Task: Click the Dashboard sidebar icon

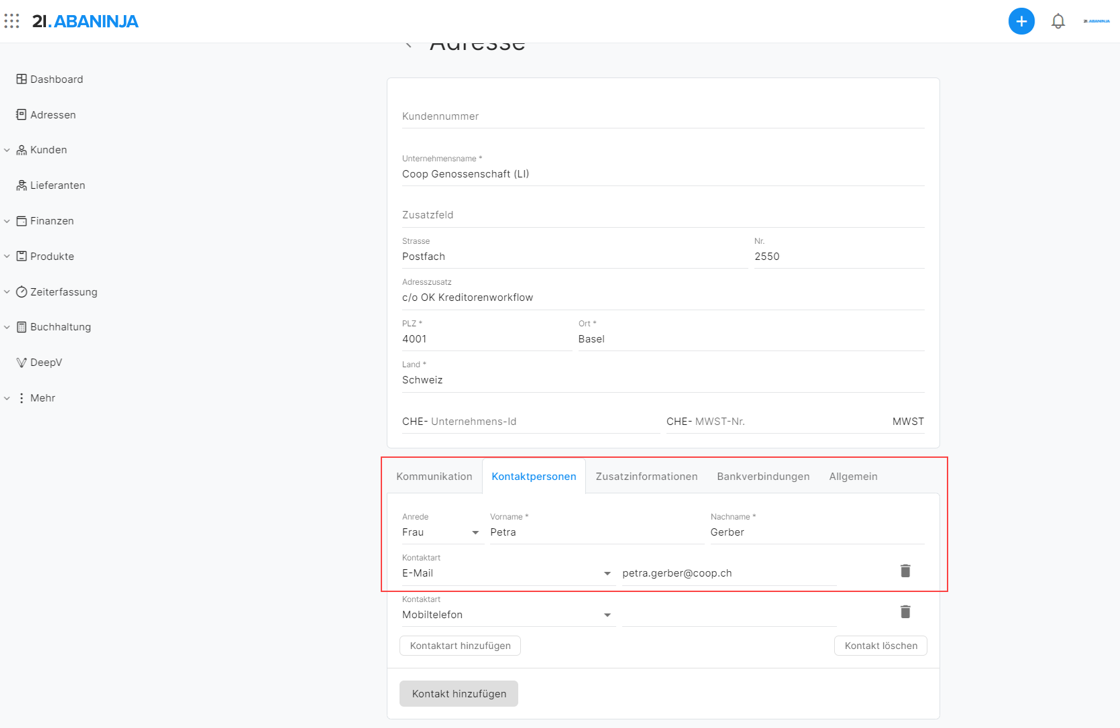Action: click(21, 79)
